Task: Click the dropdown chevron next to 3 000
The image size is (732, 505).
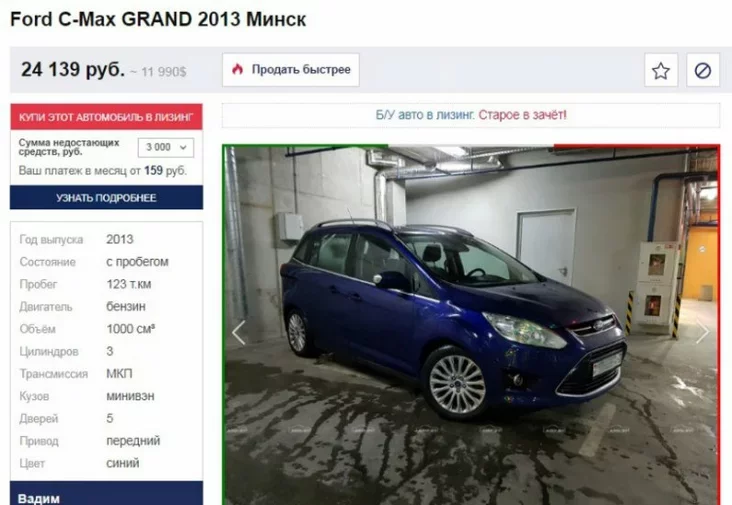Action: (183, 147)
